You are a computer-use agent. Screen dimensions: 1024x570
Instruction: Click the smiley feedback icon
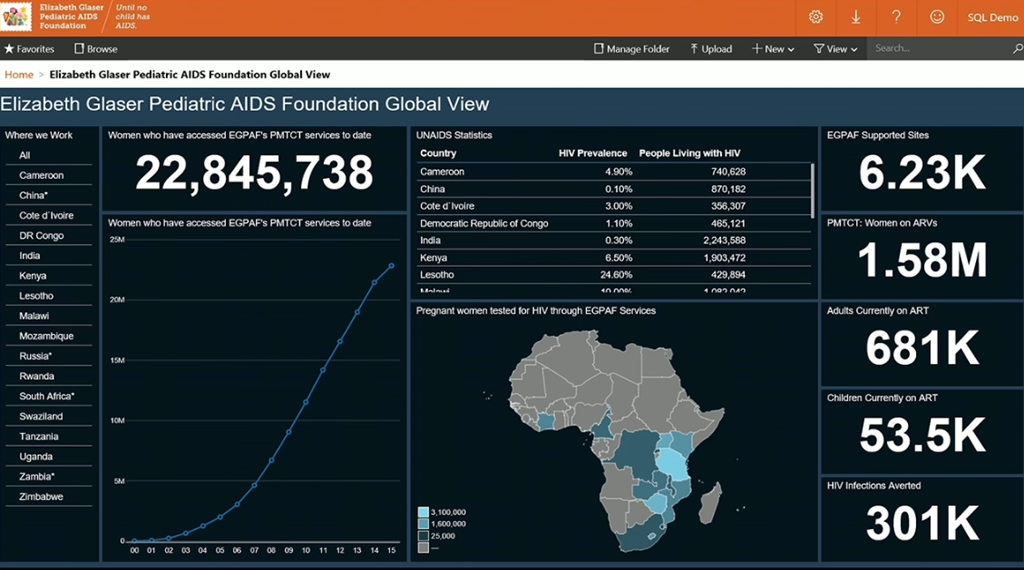click(937, 17)
